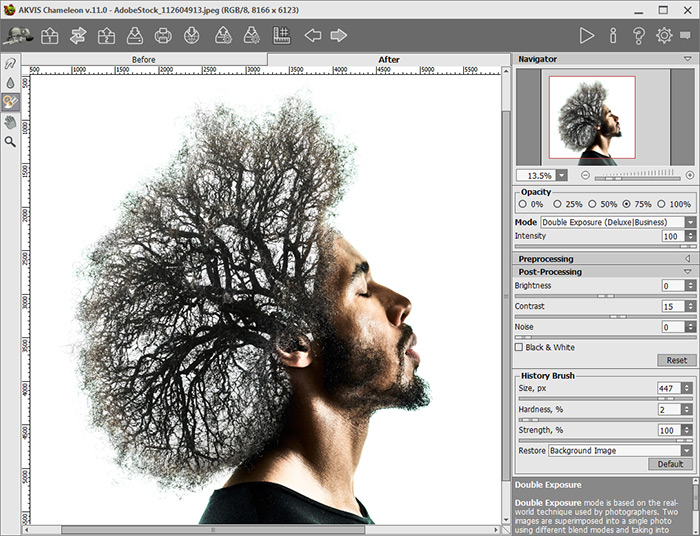Viewport: 700px width, 536px height.
Task: Click the AKVIS home page logo icon
Action: tap(18, 35)
